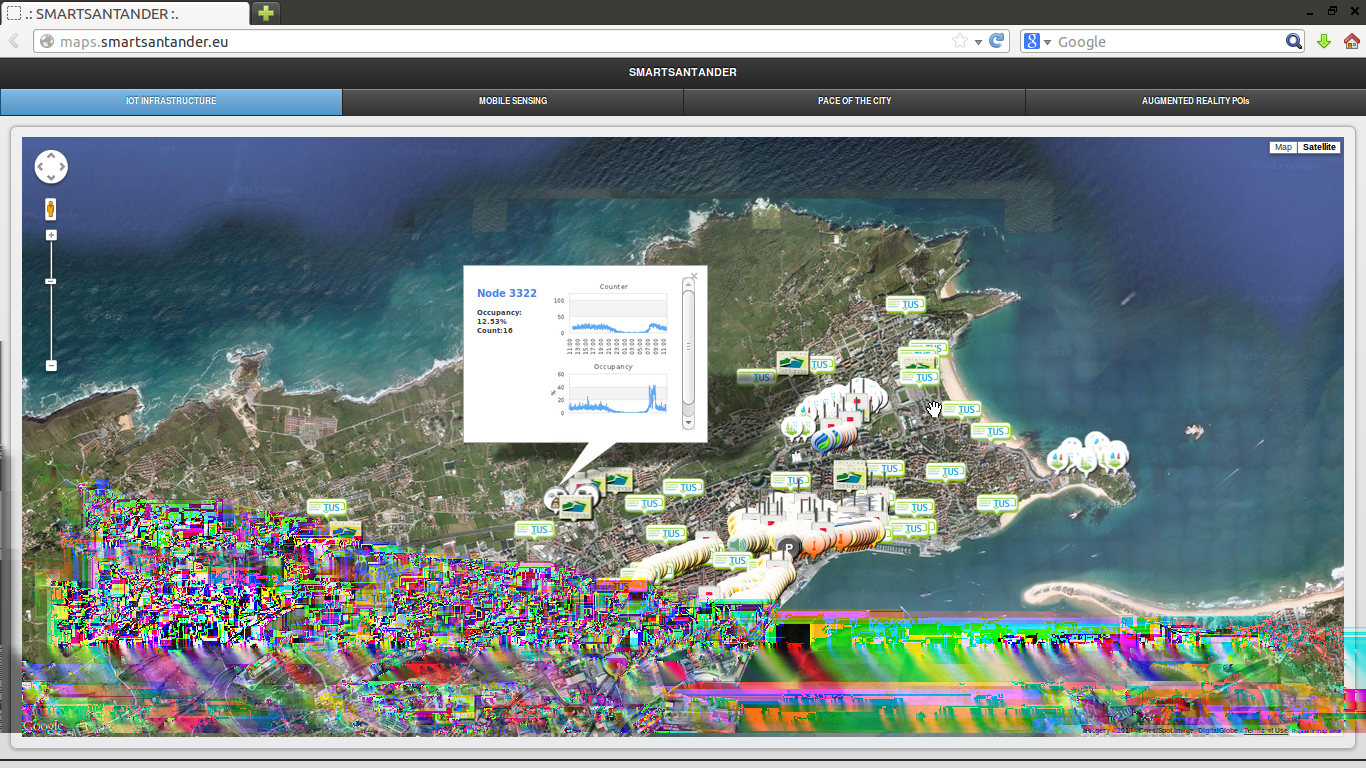
Task: Click the Count:16 text
Action: tap(495, 330)
